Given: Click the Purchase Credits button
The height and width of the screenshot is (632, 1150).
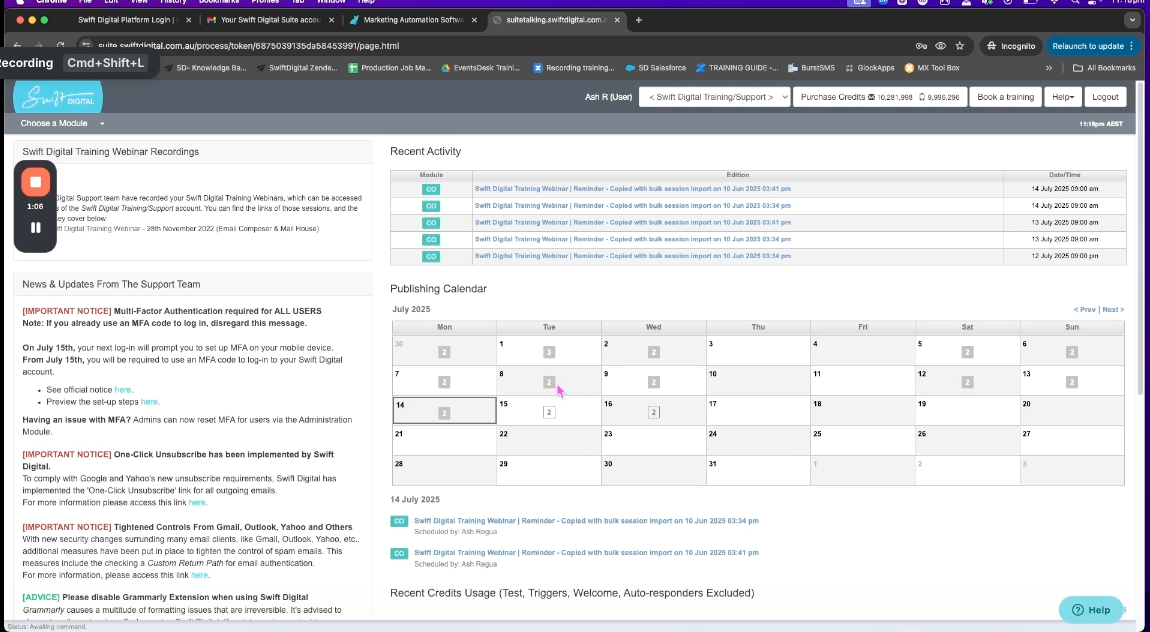Looking at the screenshot, I should 880,97.
